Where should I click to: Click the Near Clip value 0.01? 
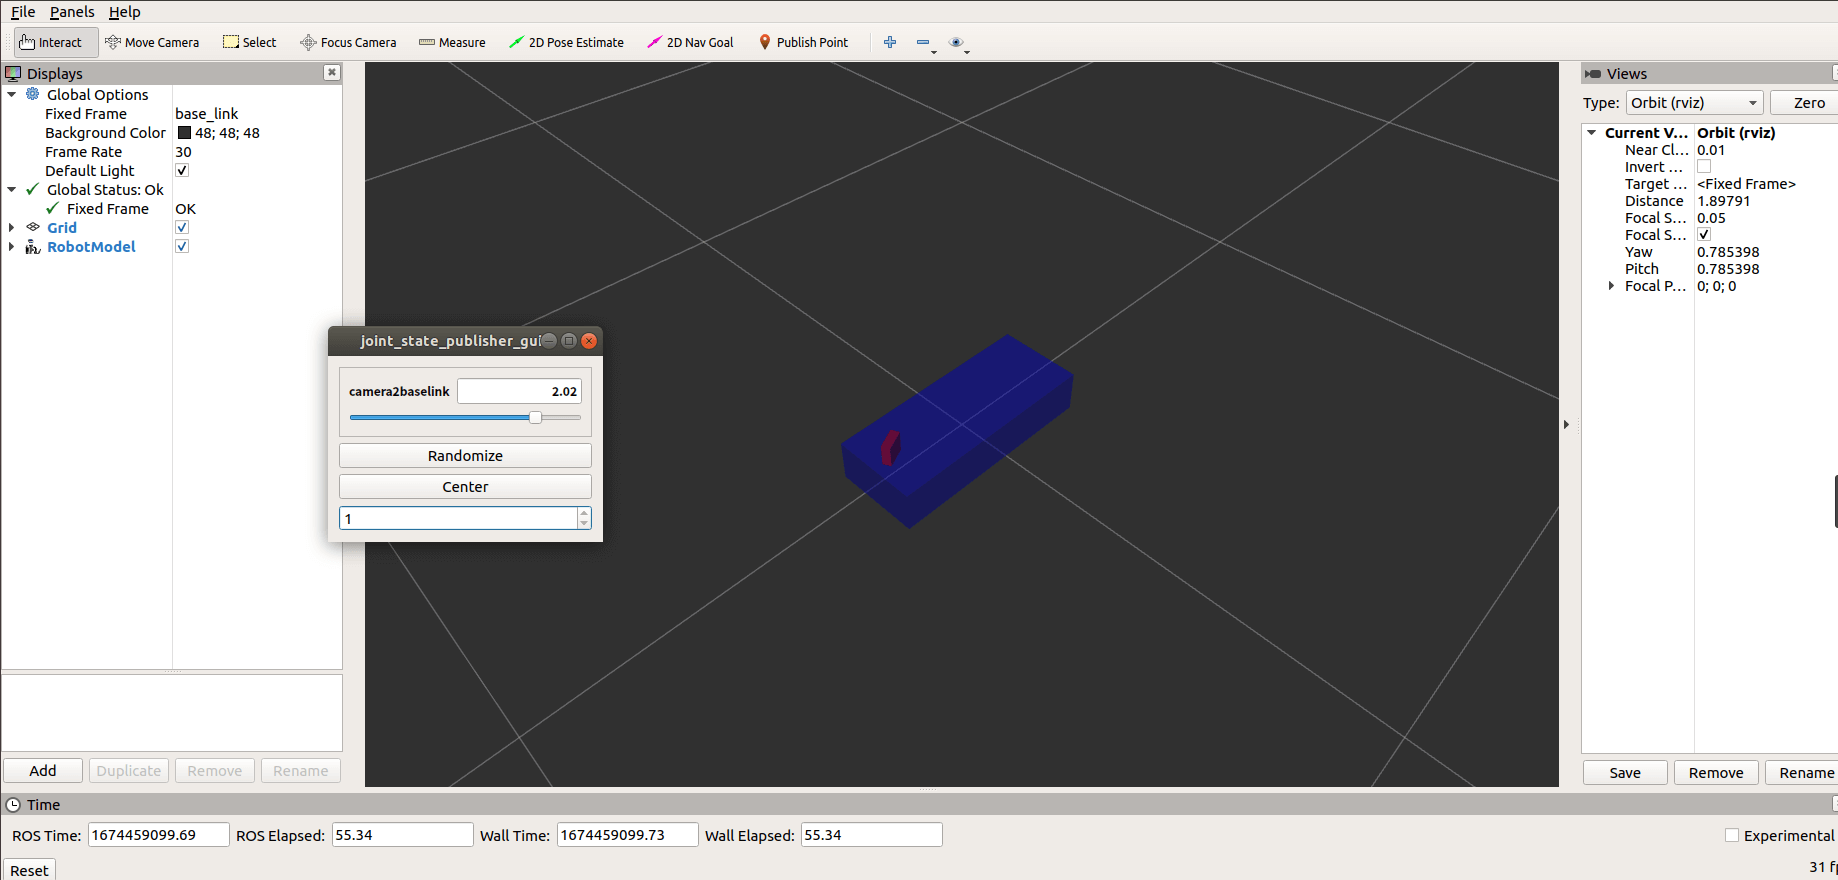(x=1711, y=149)
